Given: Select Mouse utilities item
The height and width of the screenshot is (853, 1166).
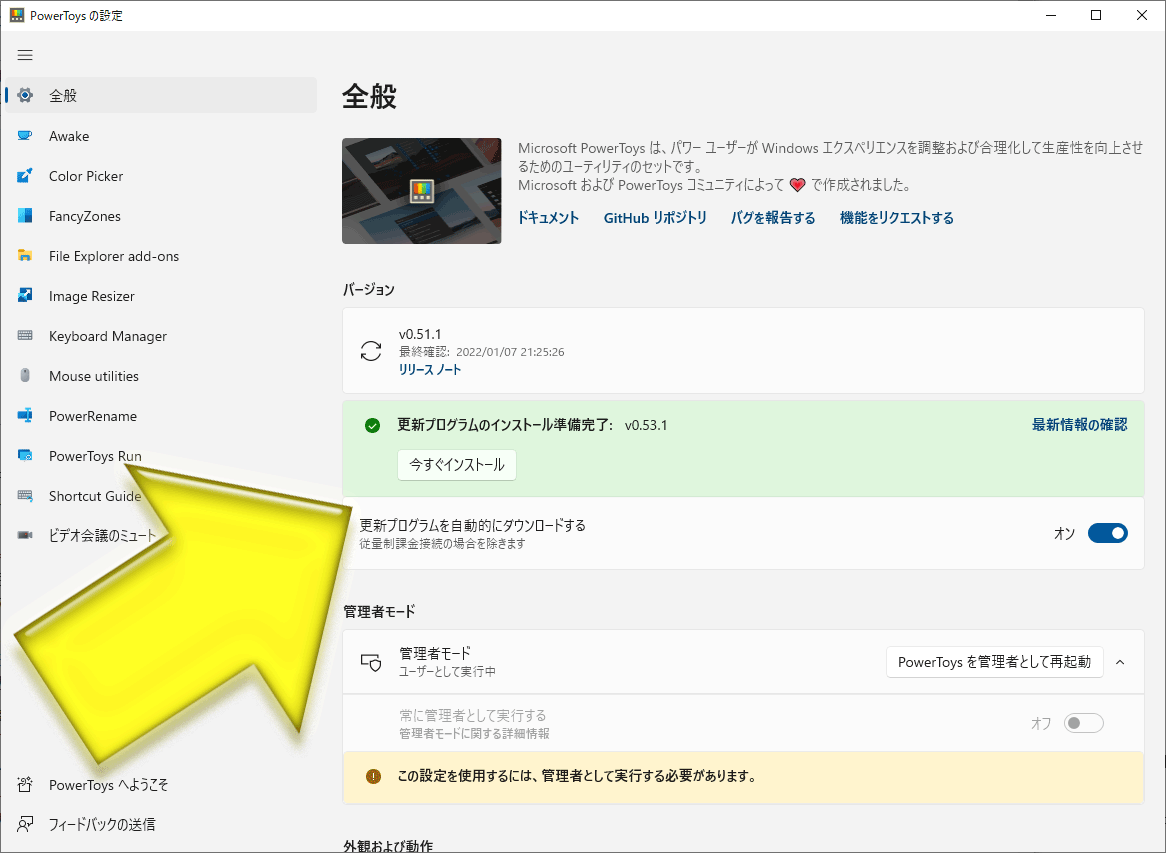Looking at the screenshot, I should pos(161,376).
